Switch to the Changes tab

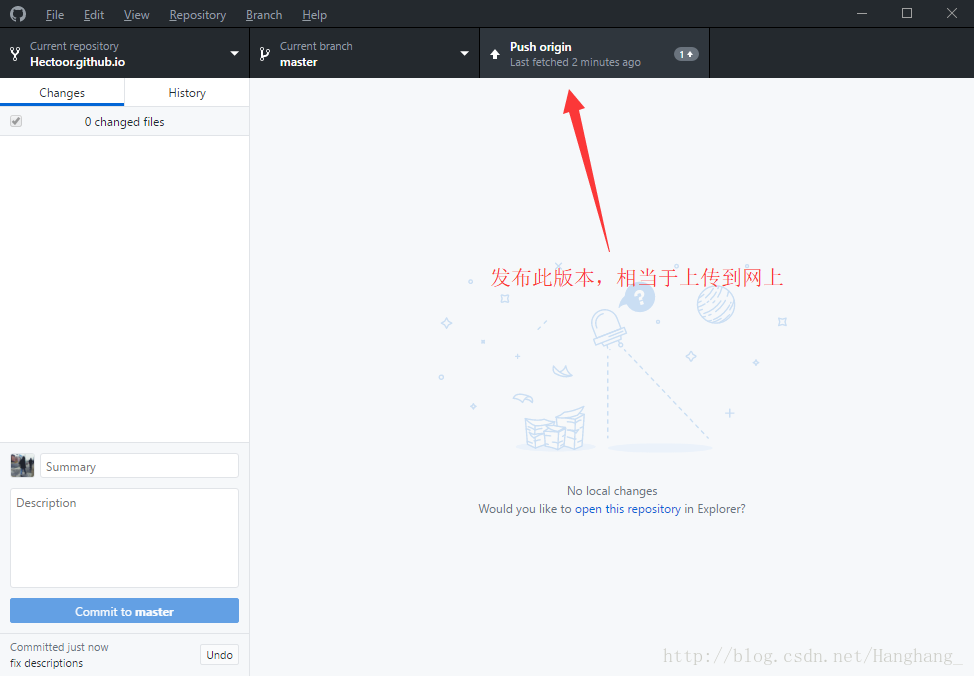point(62,93)
